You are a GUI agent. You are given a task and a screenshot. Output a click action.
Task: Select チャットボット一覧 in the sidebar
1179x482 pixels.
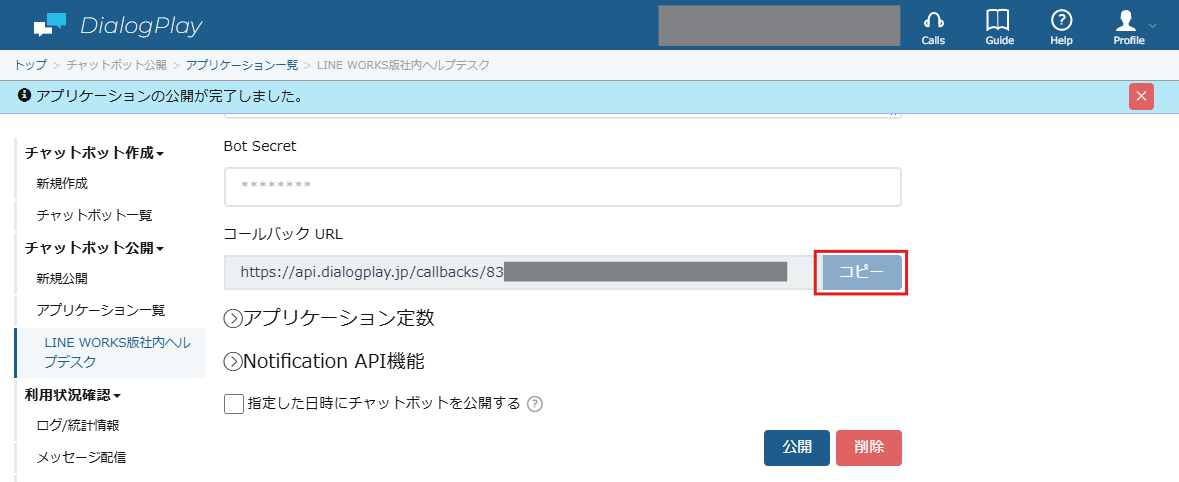(95, 216)
